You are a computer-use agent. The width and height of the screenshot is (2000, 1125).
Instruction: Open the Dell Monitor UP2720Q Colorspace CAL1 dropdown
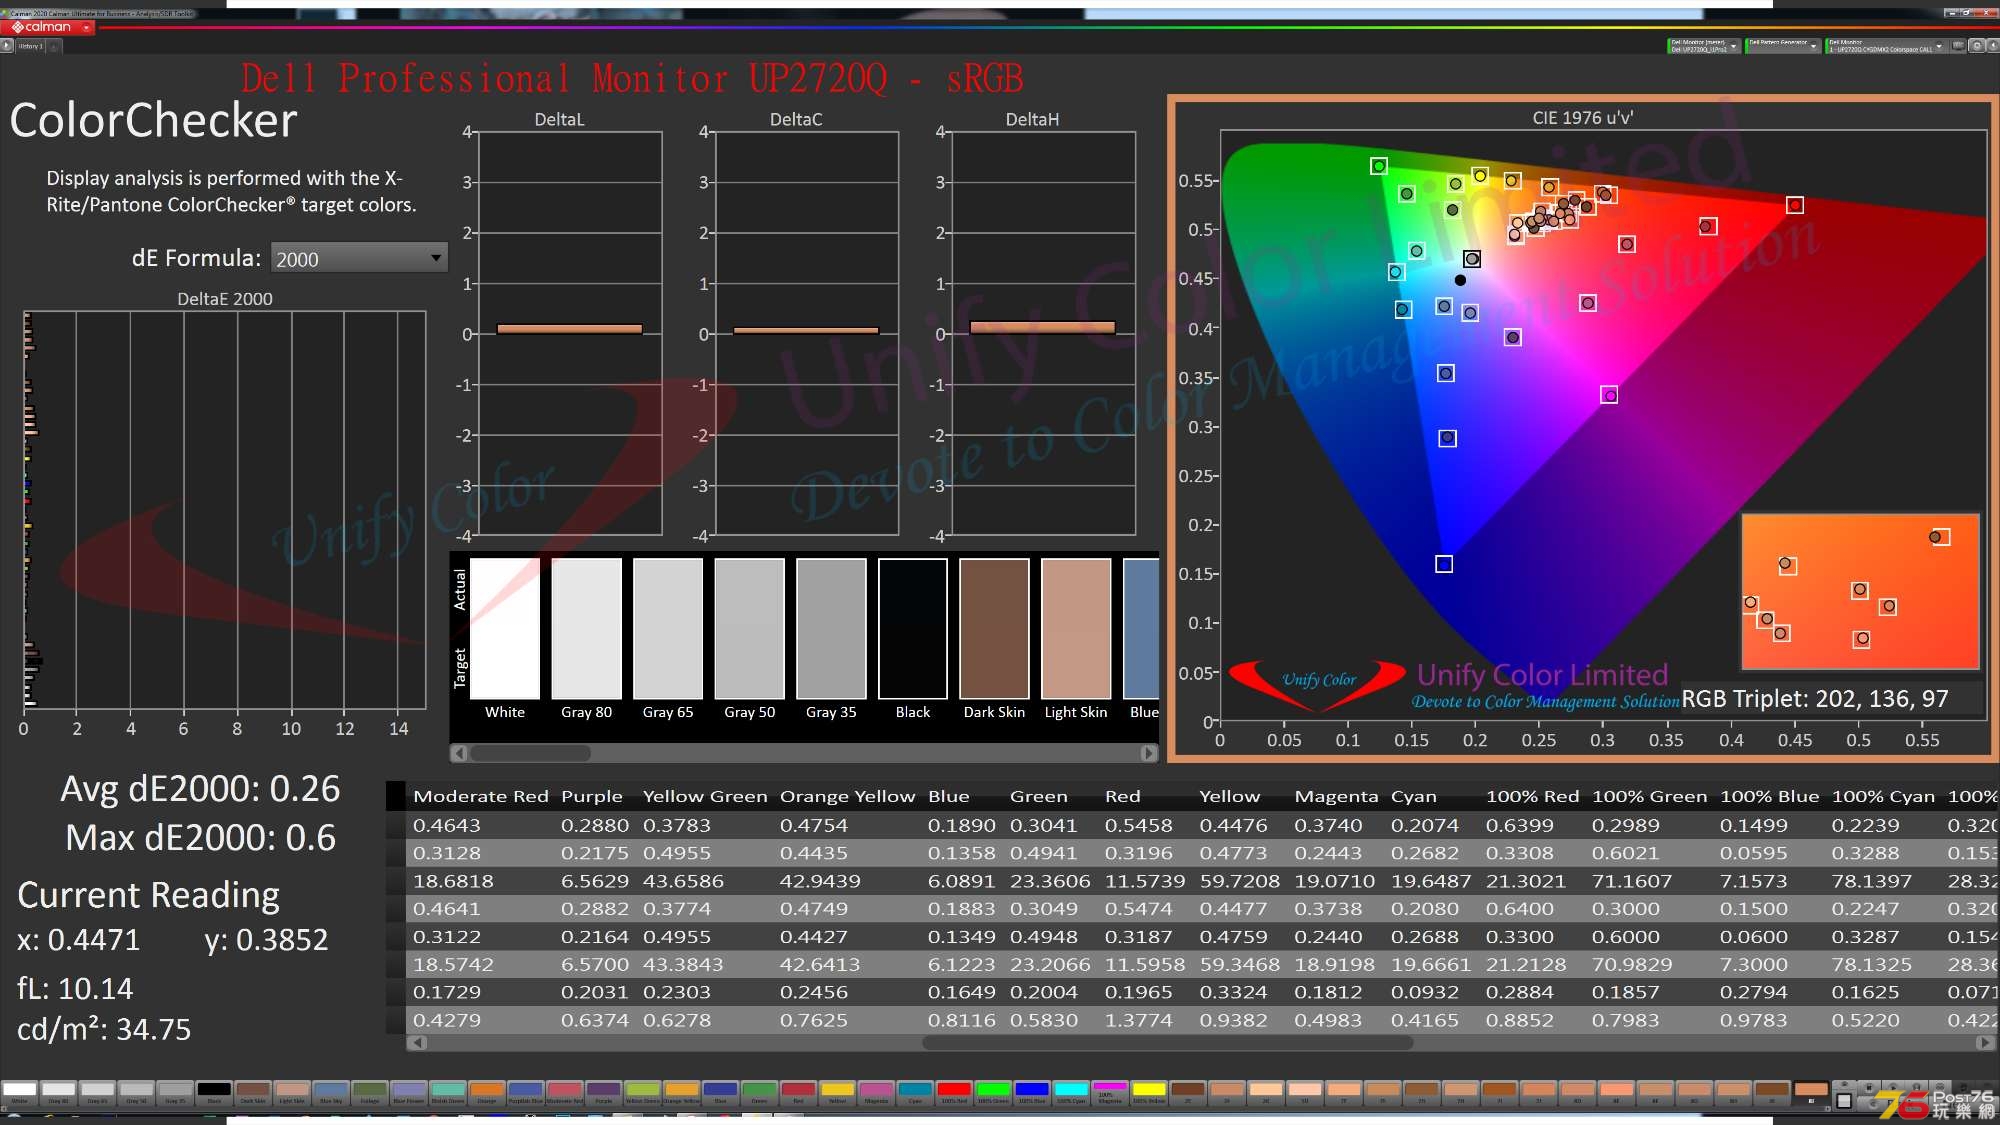pos(1886,46)
